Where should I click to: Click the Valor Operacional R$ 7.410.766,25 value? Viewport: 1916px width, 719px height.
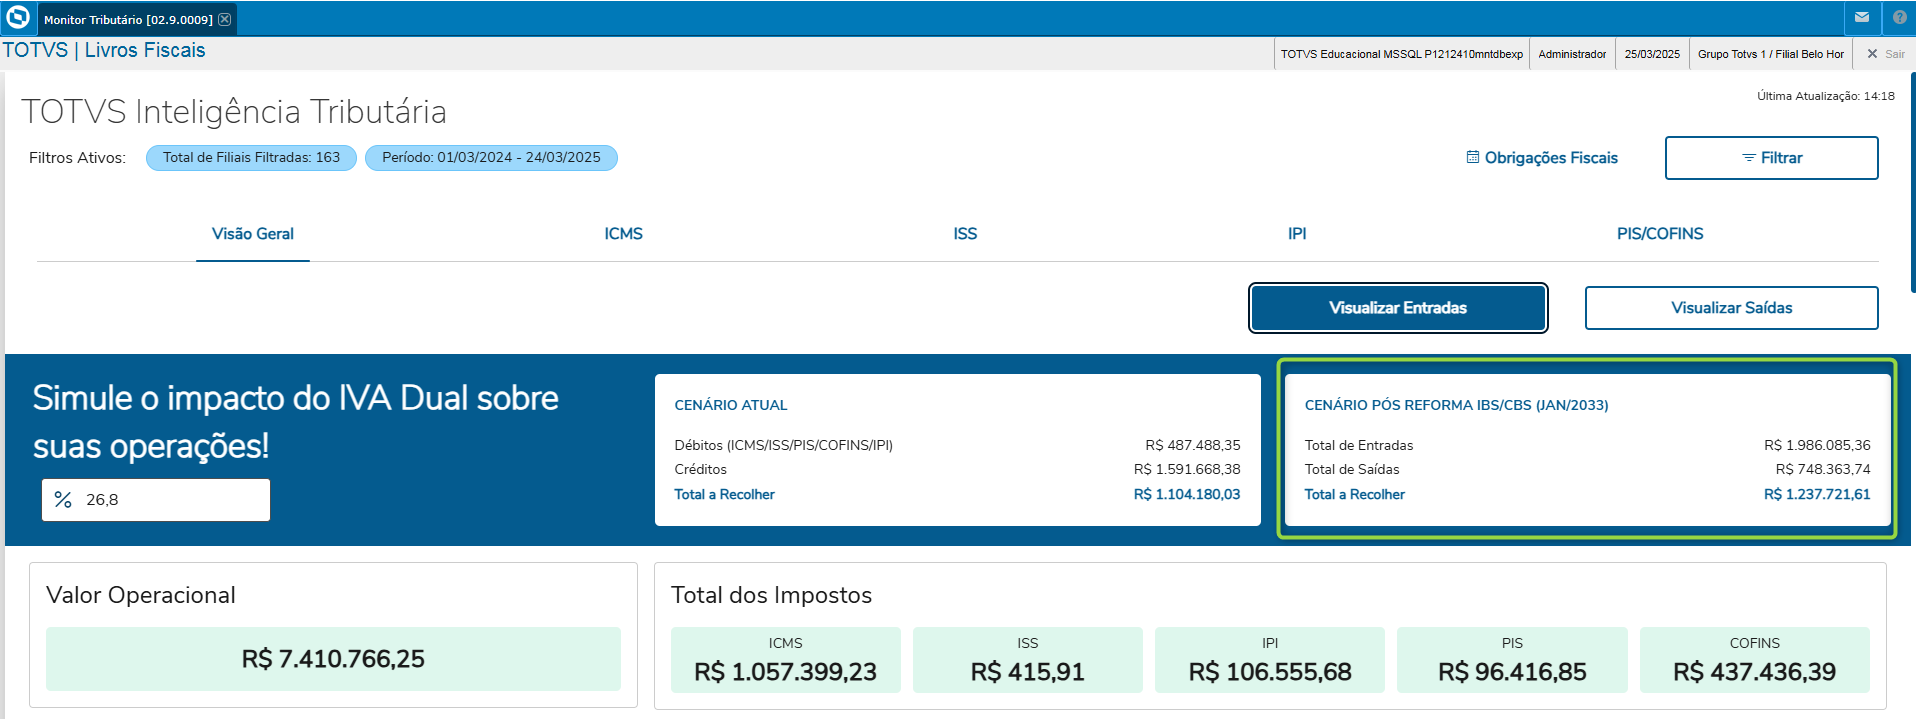[x=333, y=659]
